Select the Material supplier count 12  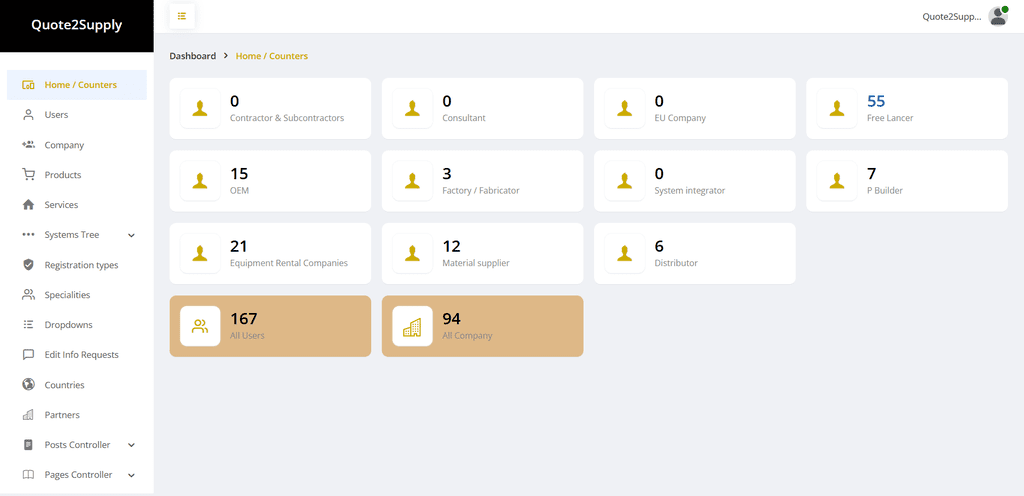pyautogui.click(x=451, y=246)
